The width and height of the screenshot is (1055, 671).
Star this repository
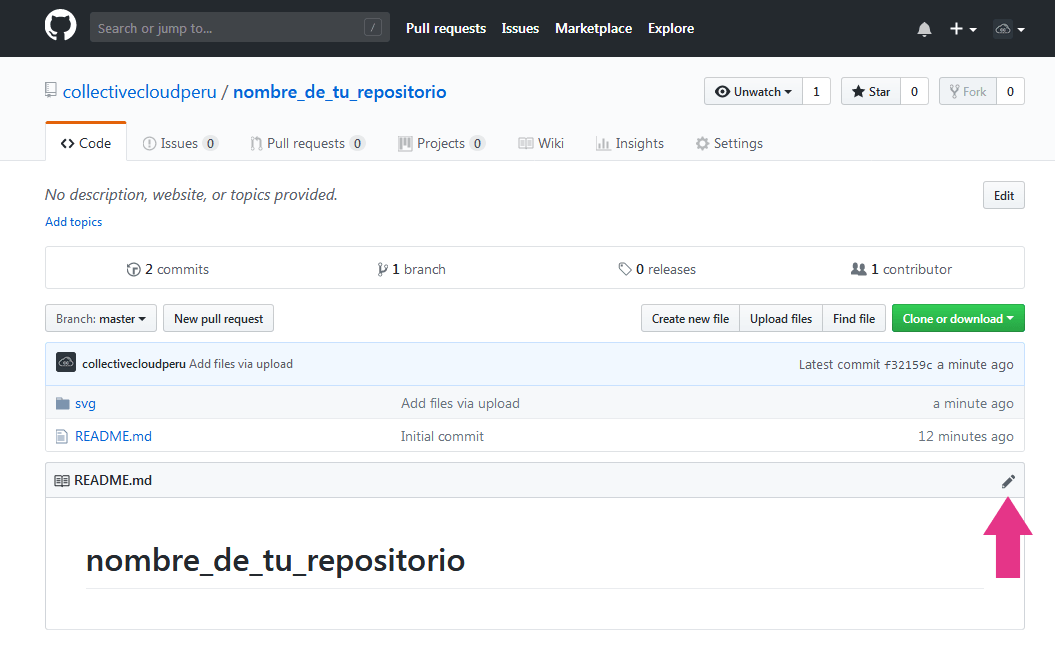[870, 92]
